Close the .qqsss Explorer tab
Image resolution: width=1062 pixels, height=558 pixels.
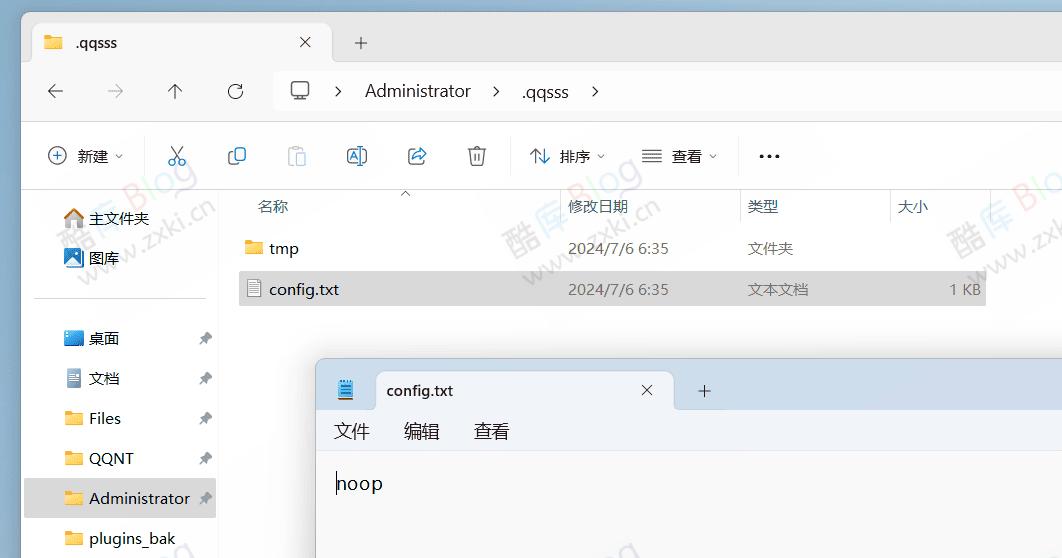(305, 43)
